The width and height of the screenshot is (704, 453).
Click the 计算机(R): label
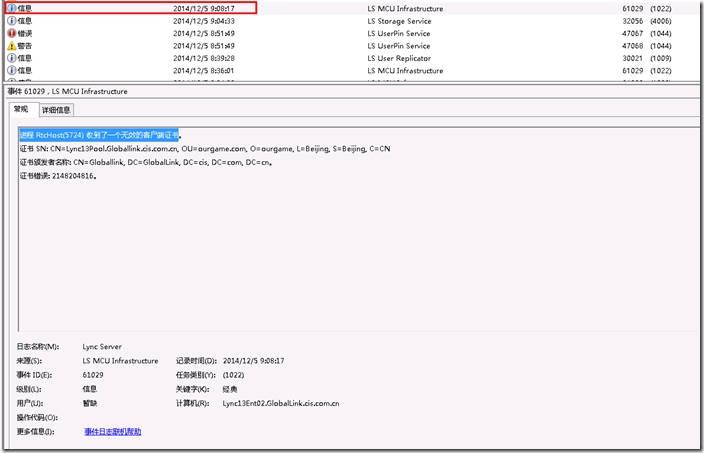pos(193,403)
